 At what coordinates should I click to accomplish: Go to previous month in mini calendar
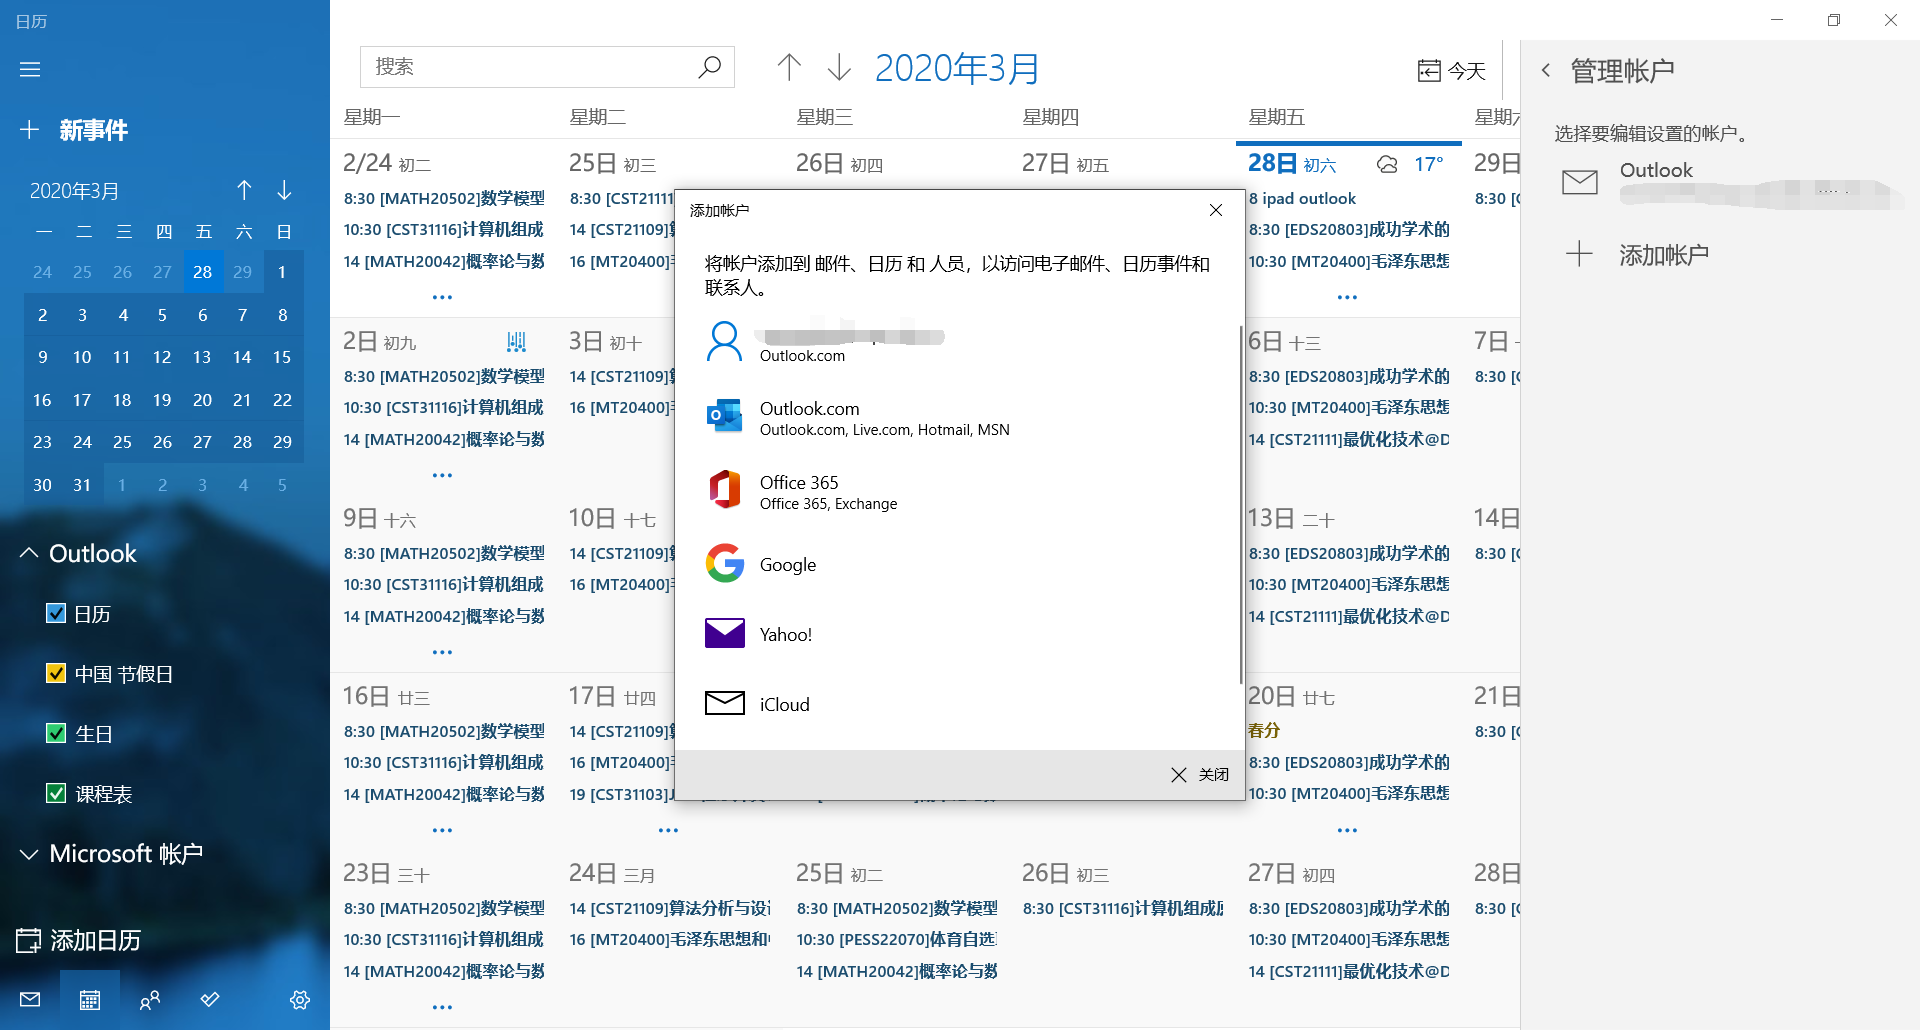coord(244,190)
